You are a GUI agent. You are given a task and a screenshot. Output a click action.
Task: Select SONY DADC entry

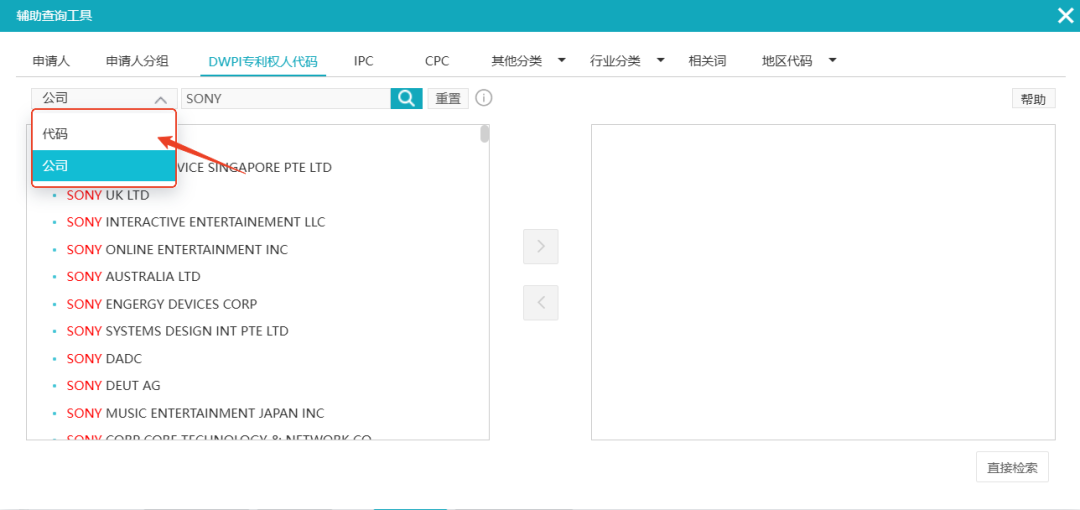(104, 358)
